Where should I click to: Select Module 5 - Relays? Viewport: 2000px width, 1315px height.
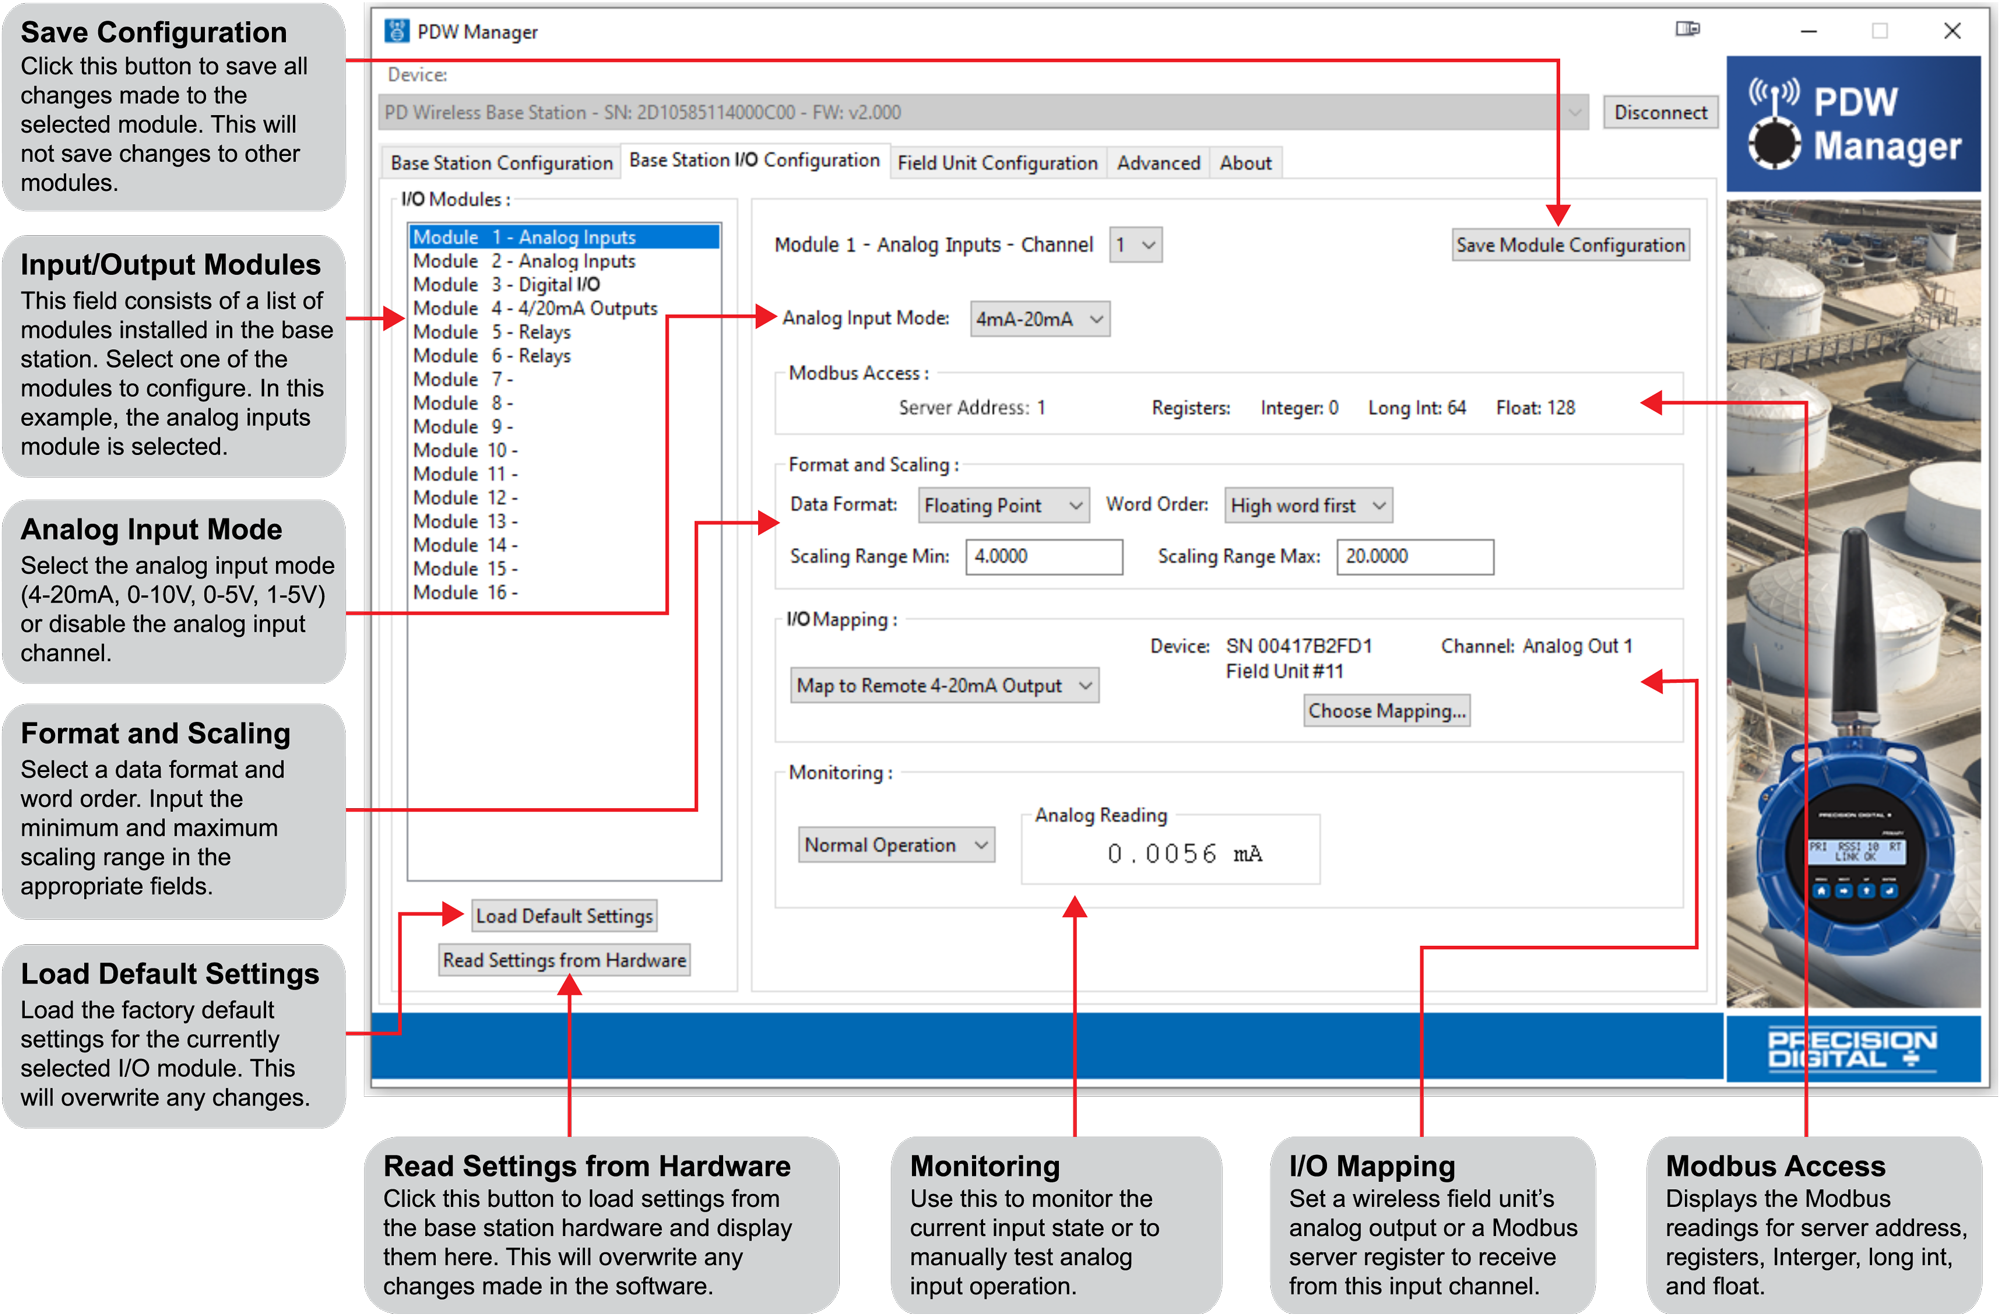pos(564,332)
